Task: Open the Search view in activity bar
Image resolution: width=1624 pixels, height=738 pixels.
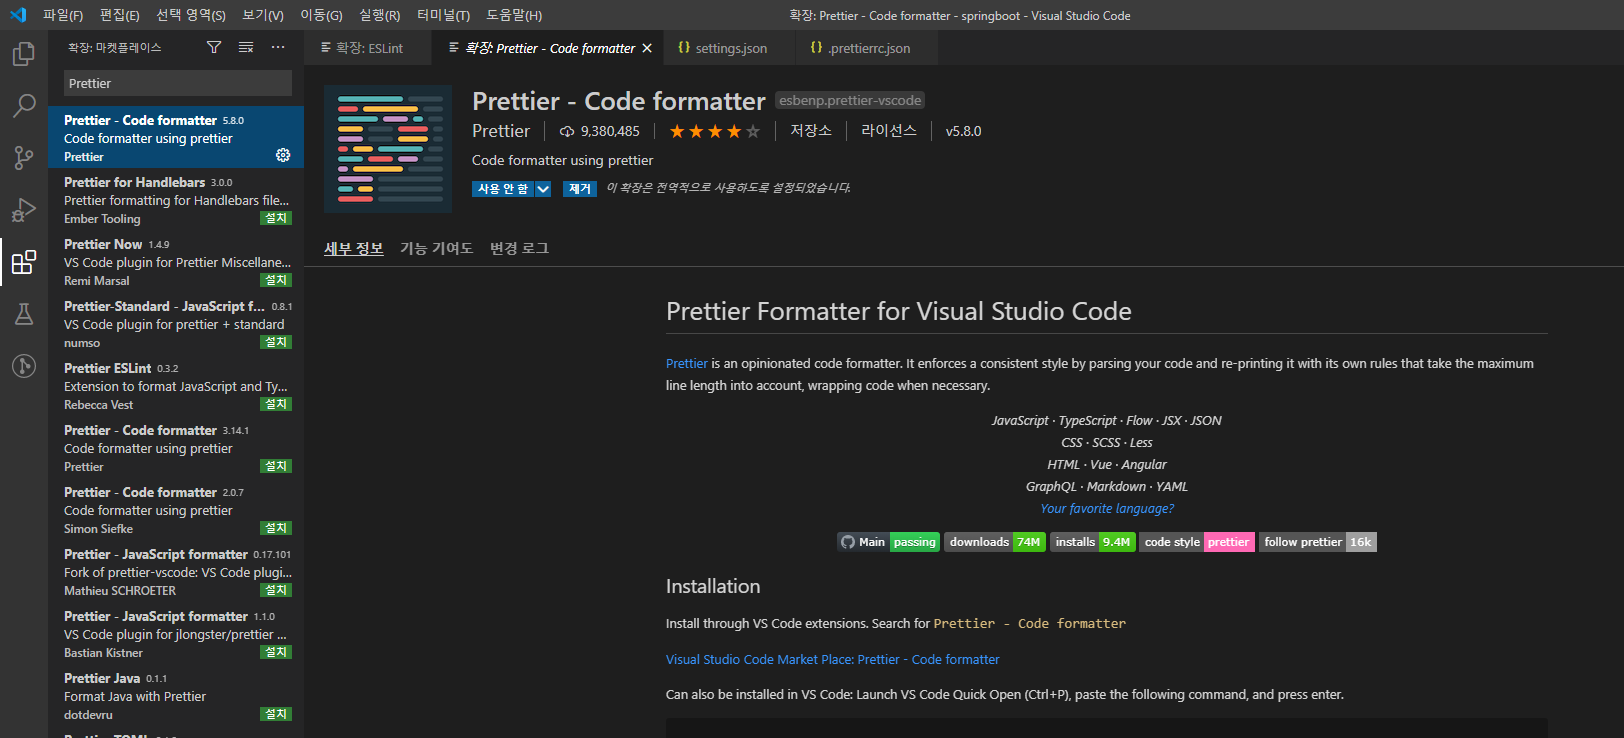Action: click(x=24, y=105)
